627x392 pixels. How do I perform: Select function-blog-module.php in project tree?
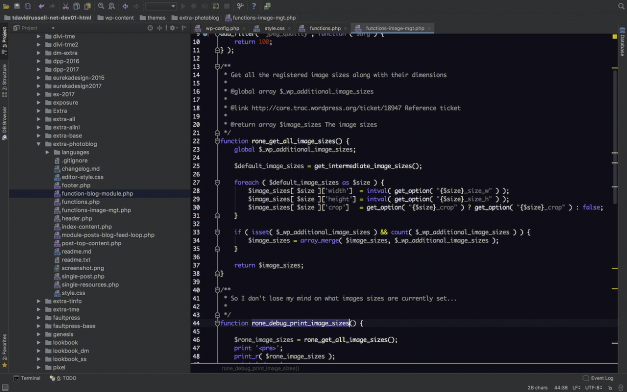click(x=100, y=194)
